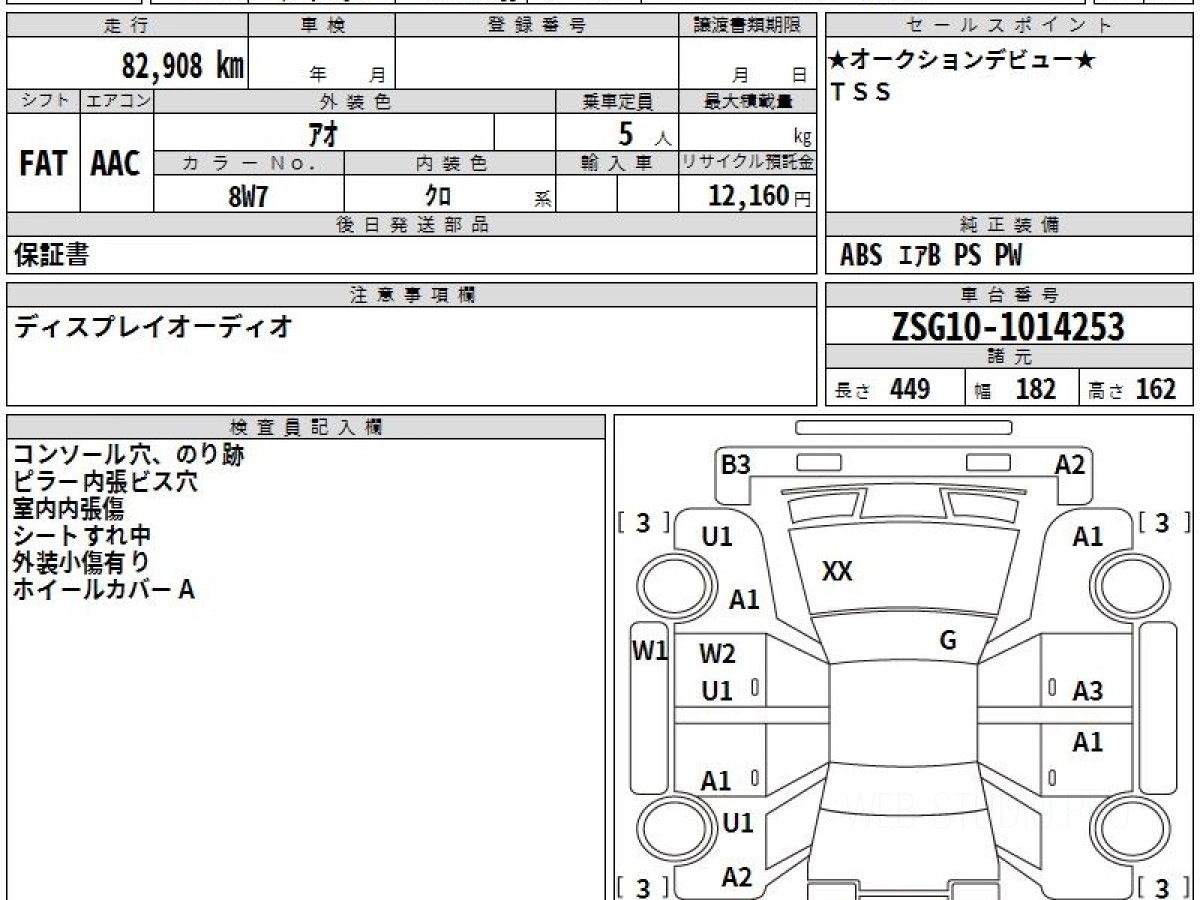Viewport: 1200px width, 900px height.
Task: Click the 登録番号 header cell
Action: (x=537, y=25)
